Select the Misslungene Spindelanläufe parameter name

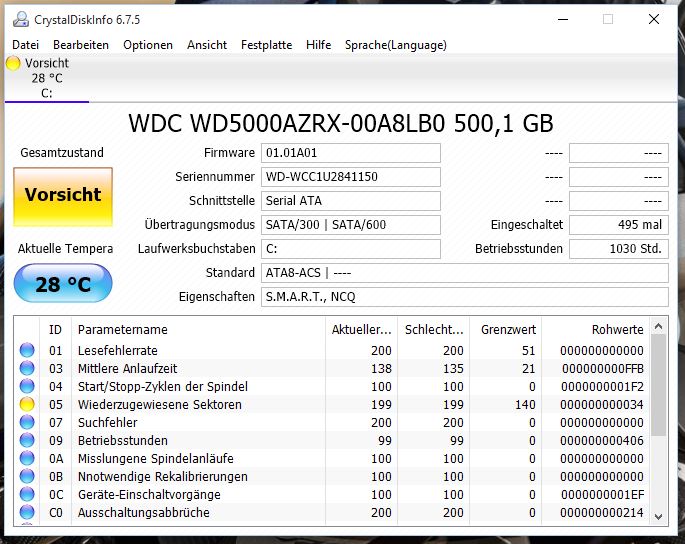pos(156,458)
